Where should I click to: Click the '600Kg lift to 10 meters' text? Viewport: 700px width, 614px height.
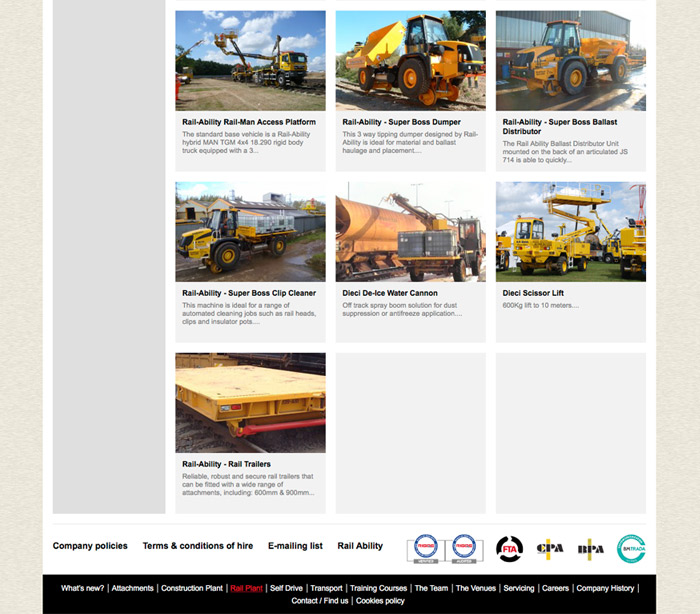coord(541,305)
